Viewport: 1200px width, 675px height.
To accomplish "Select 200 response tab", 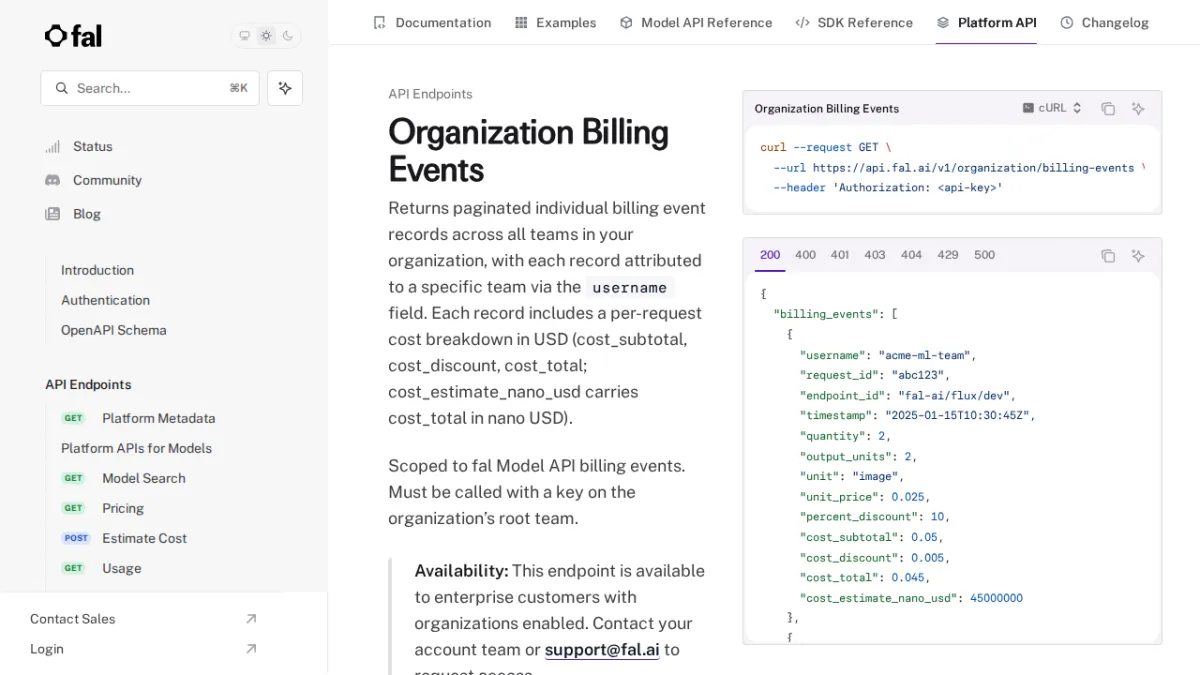I will (x=770, y=255).
